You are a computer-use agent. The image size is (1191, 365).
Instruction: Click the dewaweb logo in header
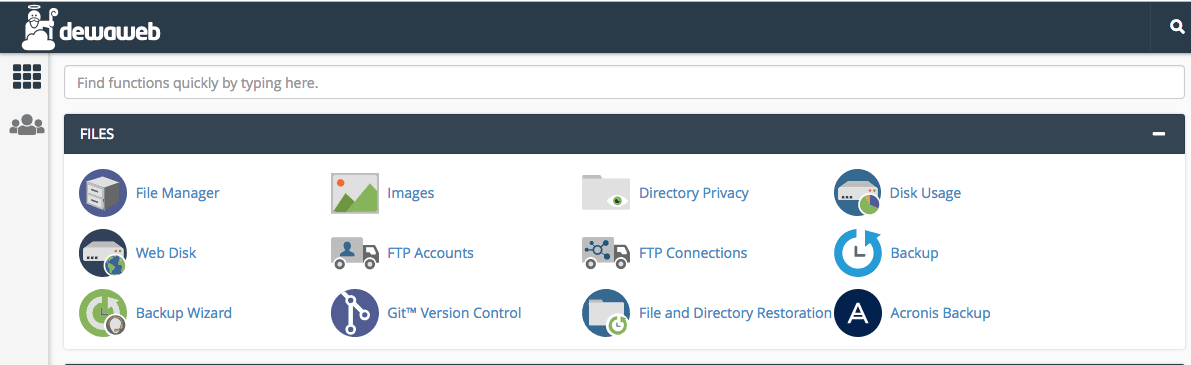(91, 27)
